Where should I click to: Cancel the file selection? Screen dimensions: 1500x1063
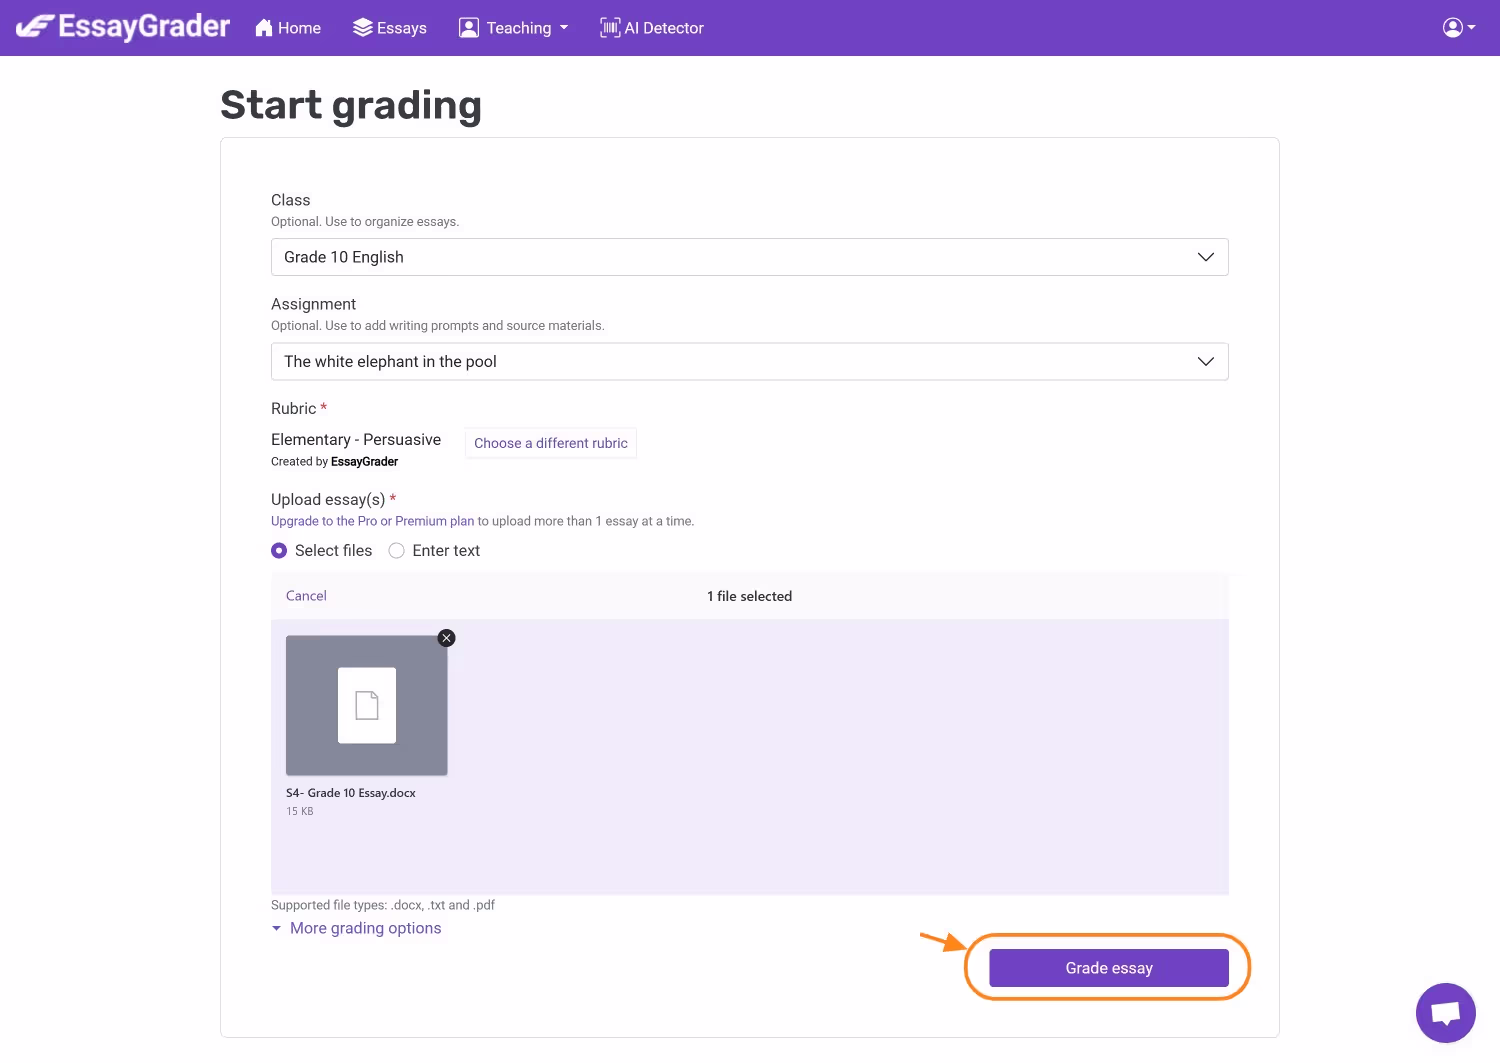(306, 596)
